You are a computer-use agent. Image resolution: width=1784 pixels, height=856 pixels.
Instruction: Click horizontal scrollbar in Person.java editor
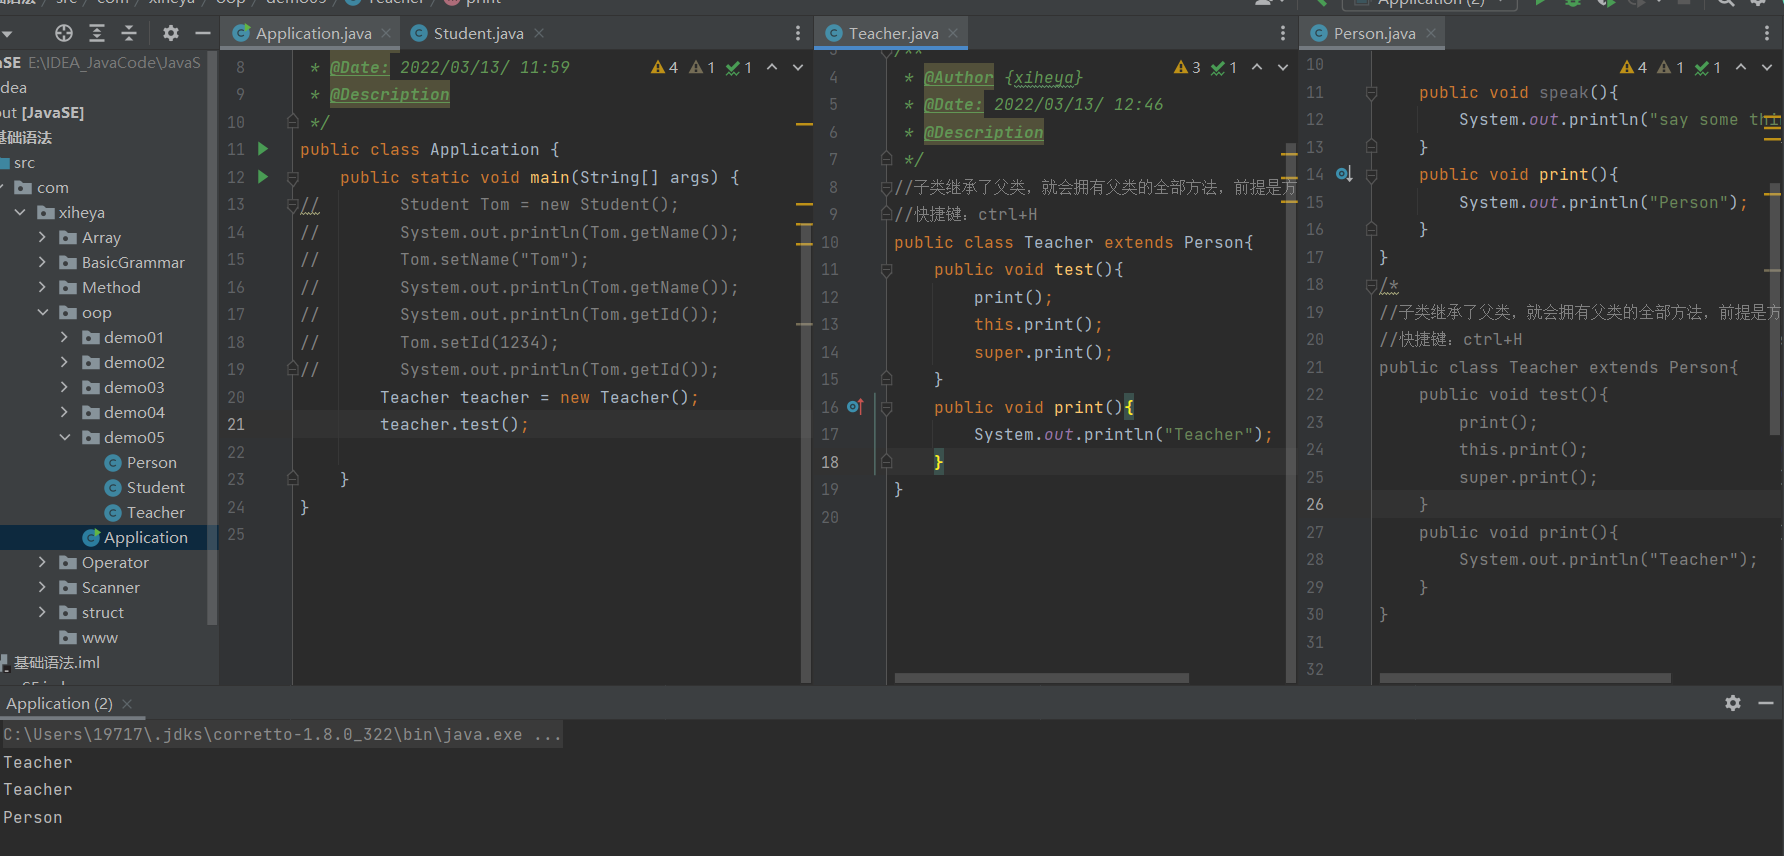(1525, 678)
